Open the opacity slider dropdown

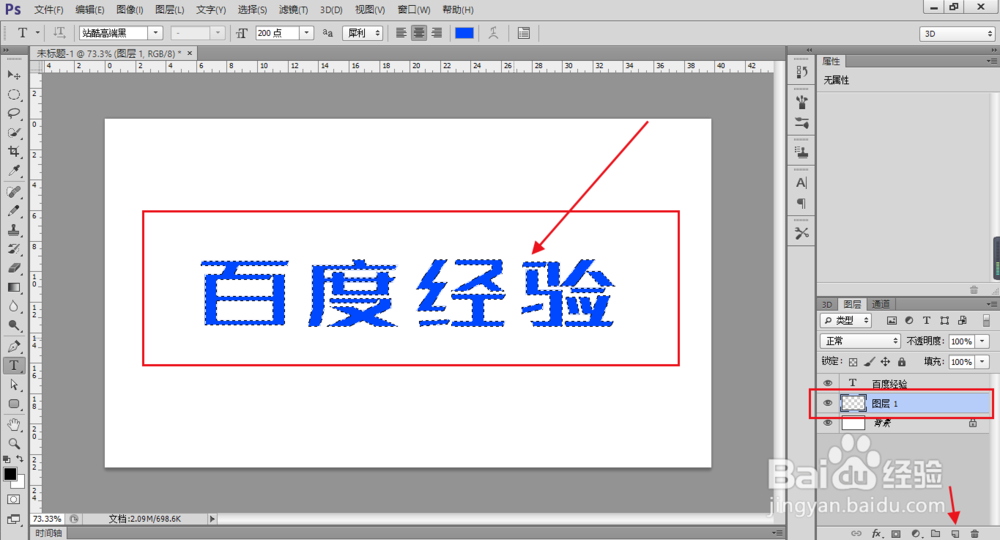tap(983, 342)
